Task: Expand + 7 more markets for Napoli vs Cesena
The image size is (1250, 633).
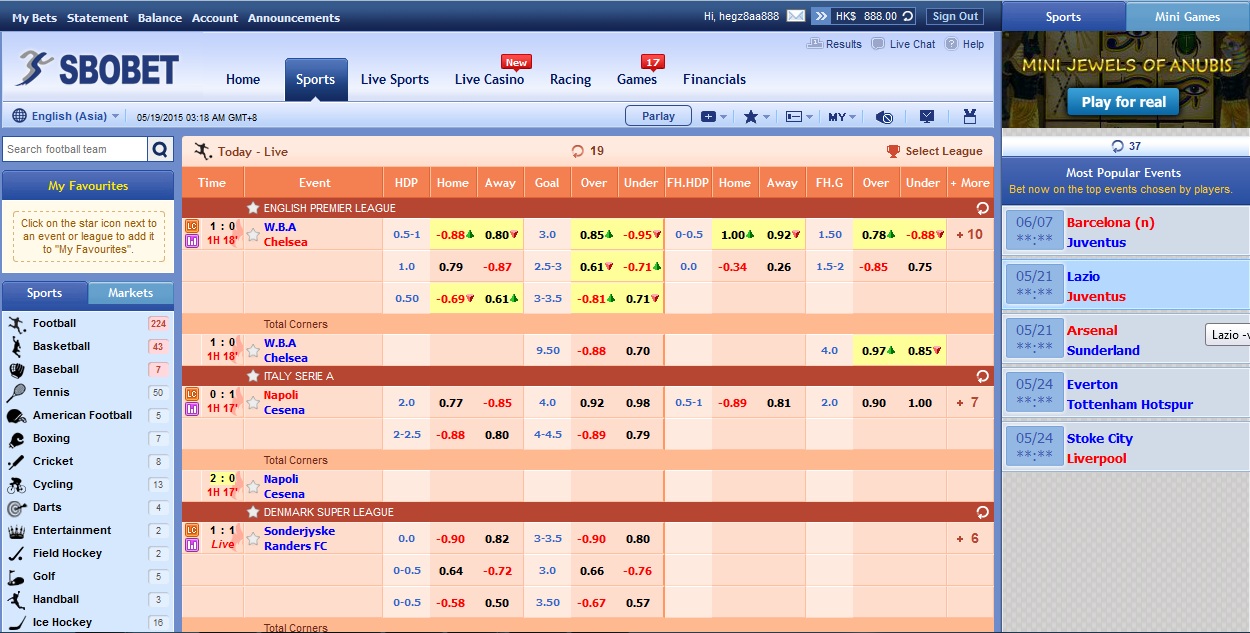Action: pos(968,403)
